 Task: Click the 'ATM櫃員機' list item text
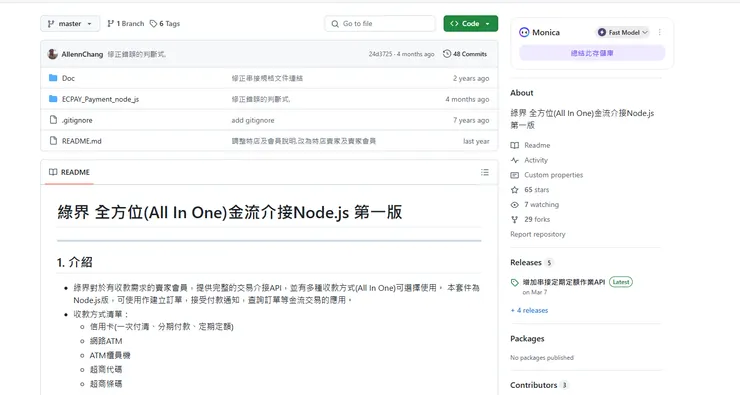[x=110, y=355]
